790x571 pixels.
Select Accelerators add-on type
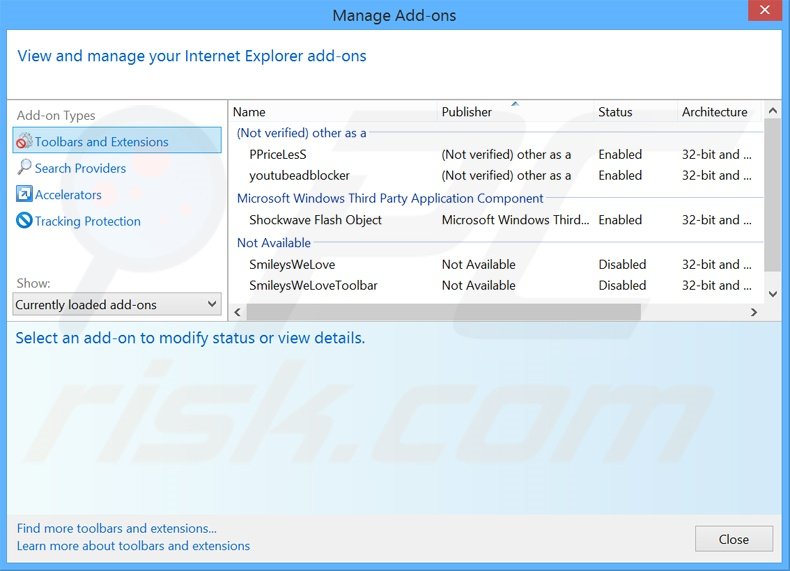tap(68, 195)
